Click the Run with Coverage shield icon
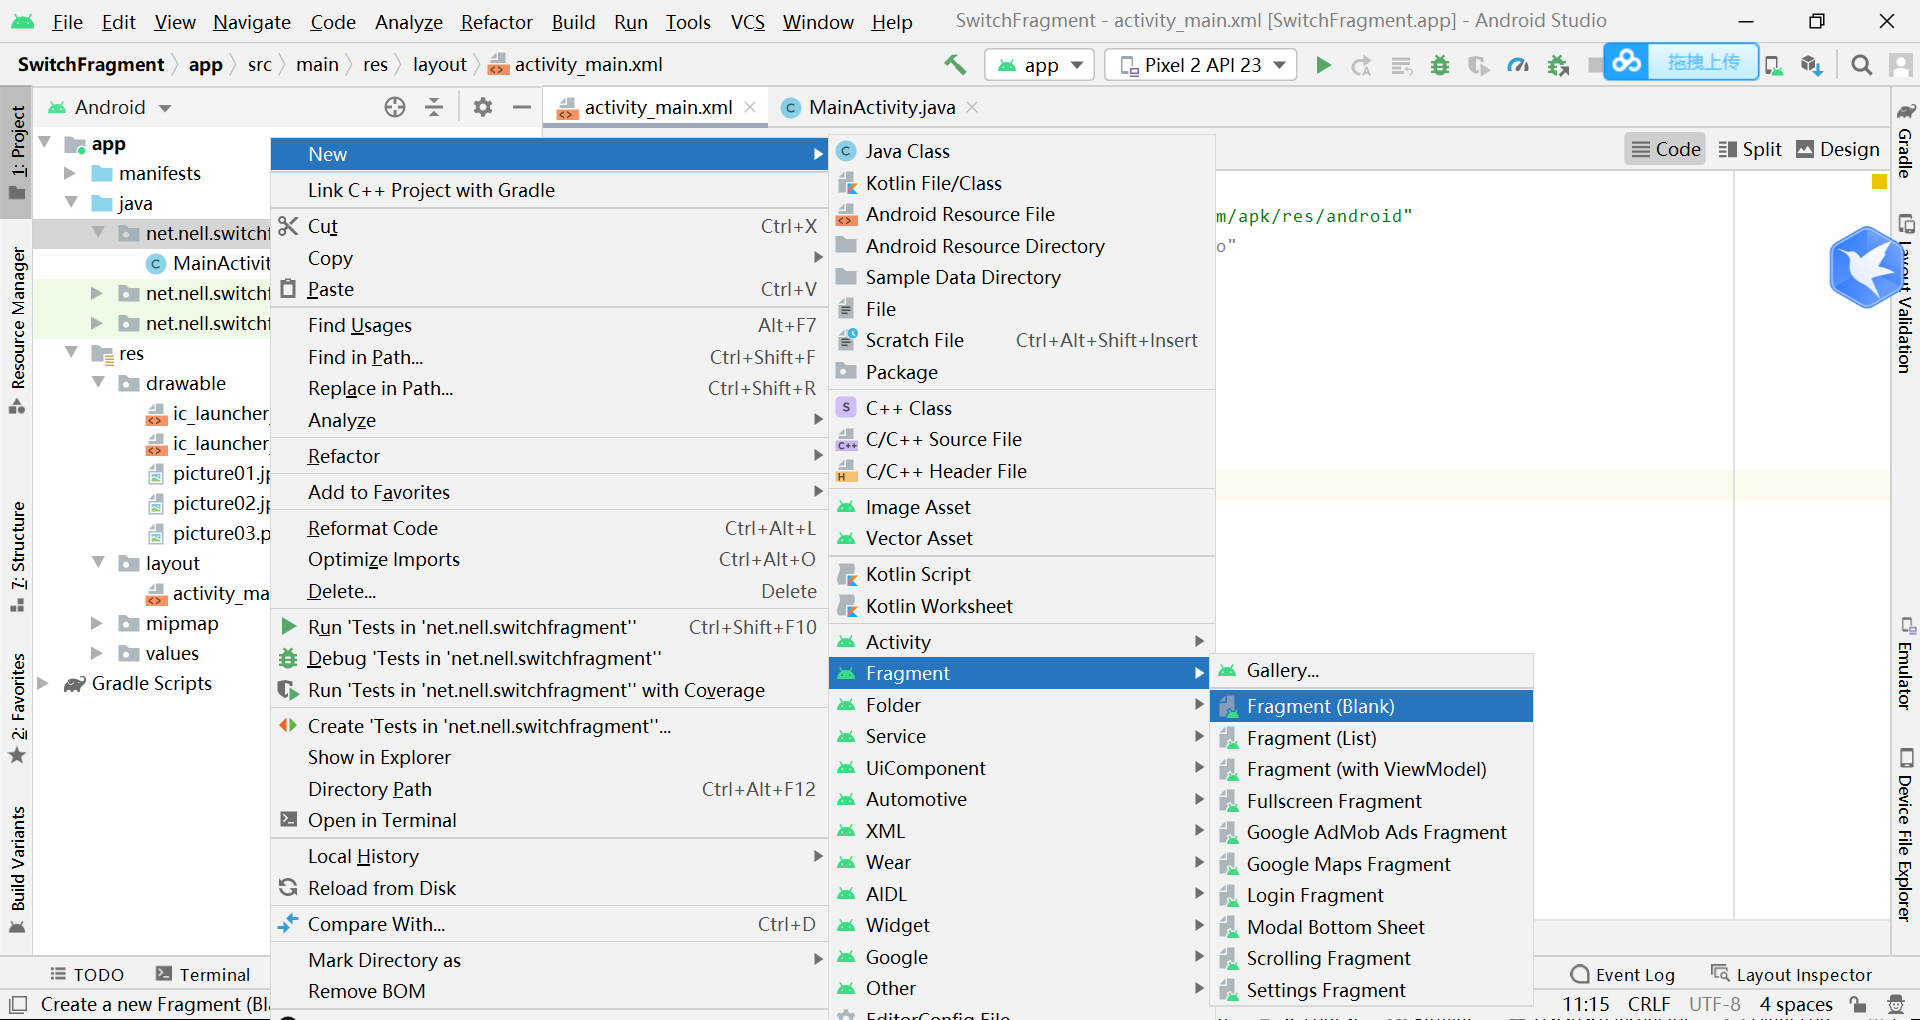Screen dimensions: 1920x1020 1478,65
